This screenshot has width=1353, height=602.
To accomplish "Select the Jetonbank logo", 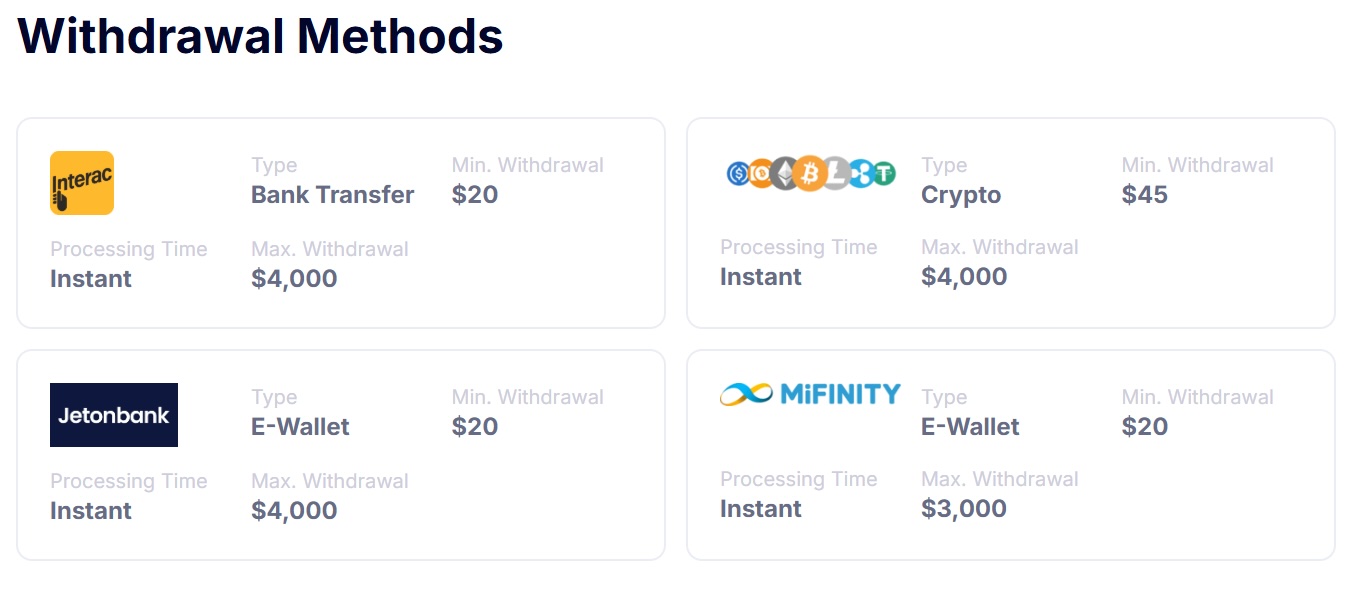I will [x=114, y=415].
